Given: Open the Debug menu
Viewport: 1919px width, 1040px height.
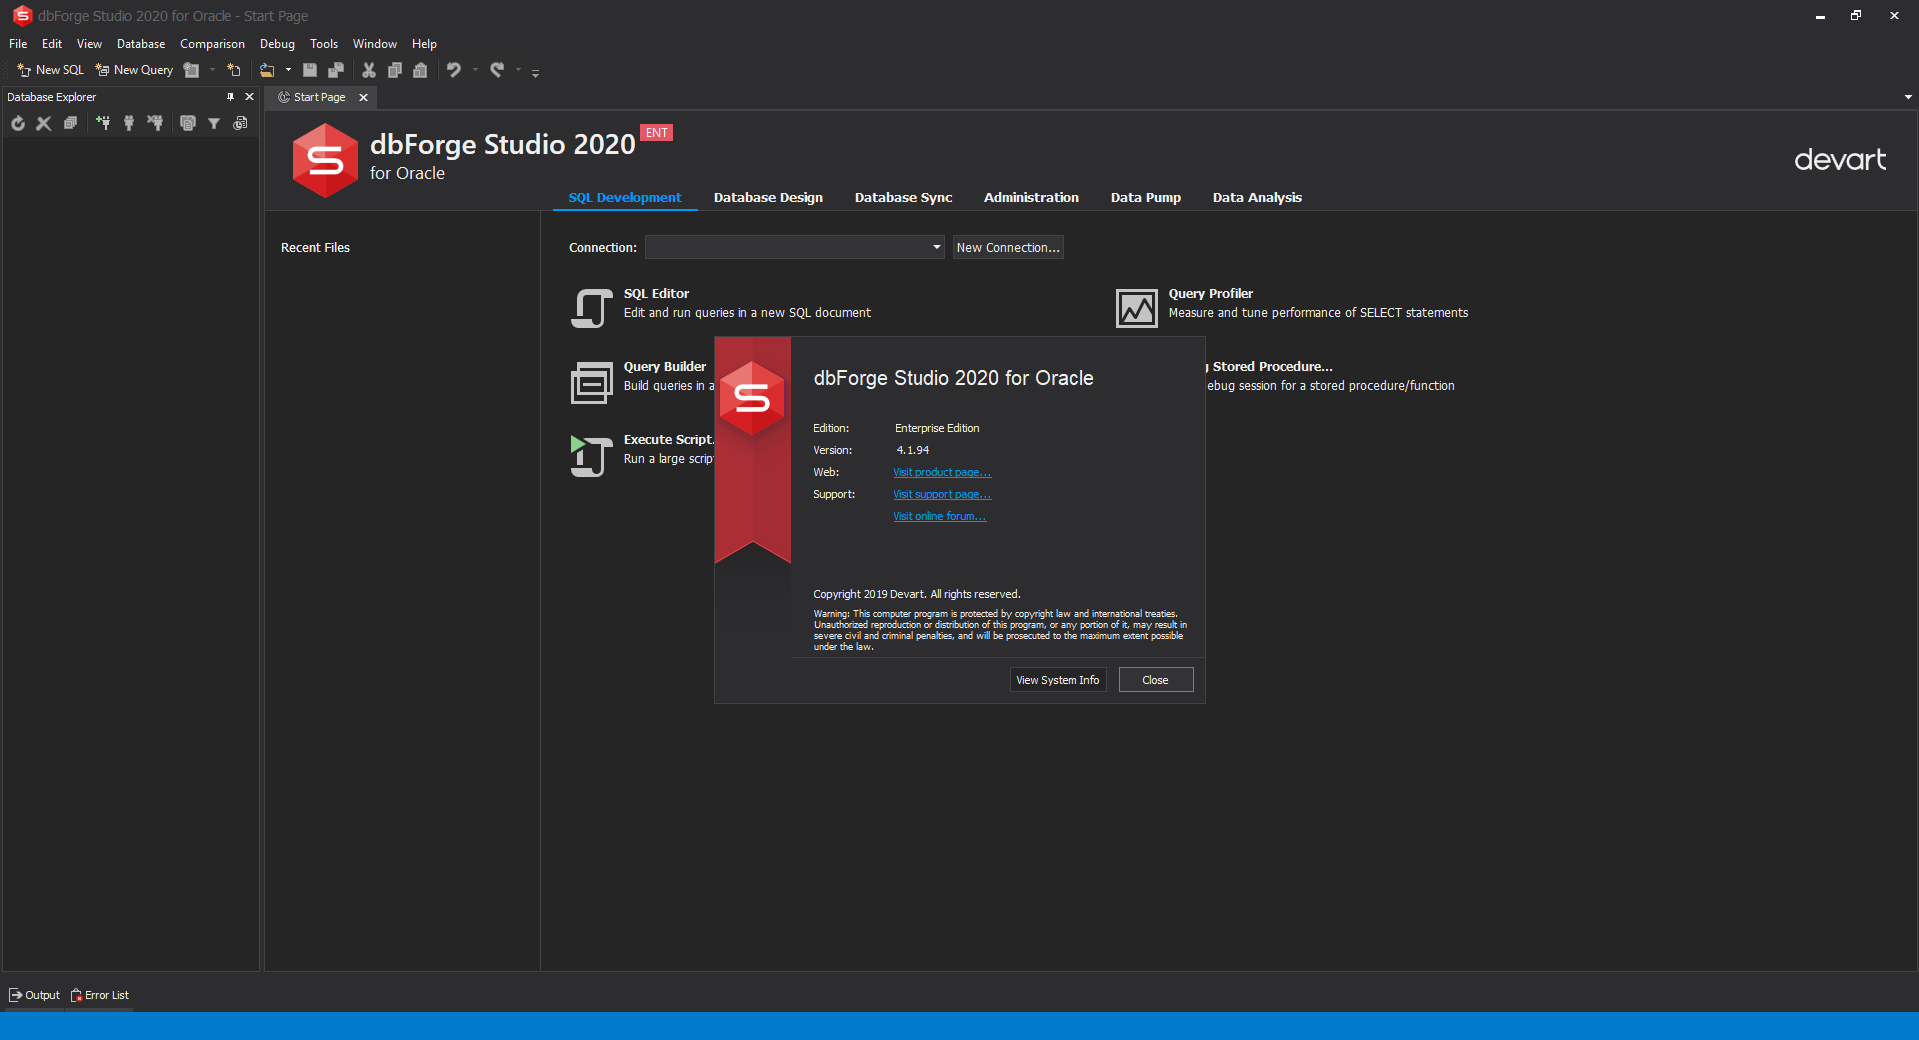Looking at the screenshot, I should [x=277, y=44].
